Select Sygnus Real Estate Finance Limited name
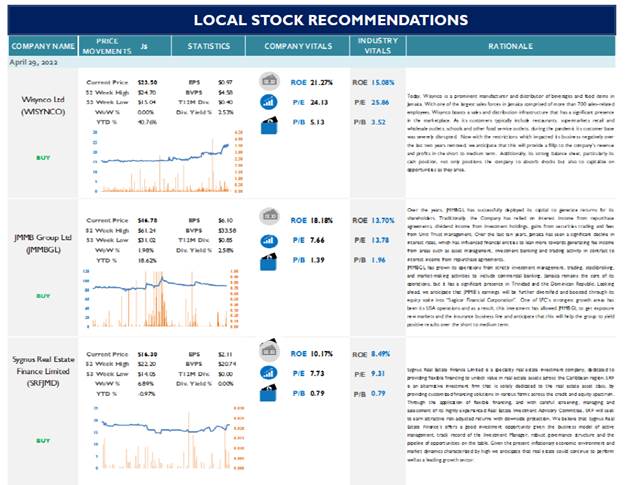The image size is (634, 485). [x=43, y=371]
